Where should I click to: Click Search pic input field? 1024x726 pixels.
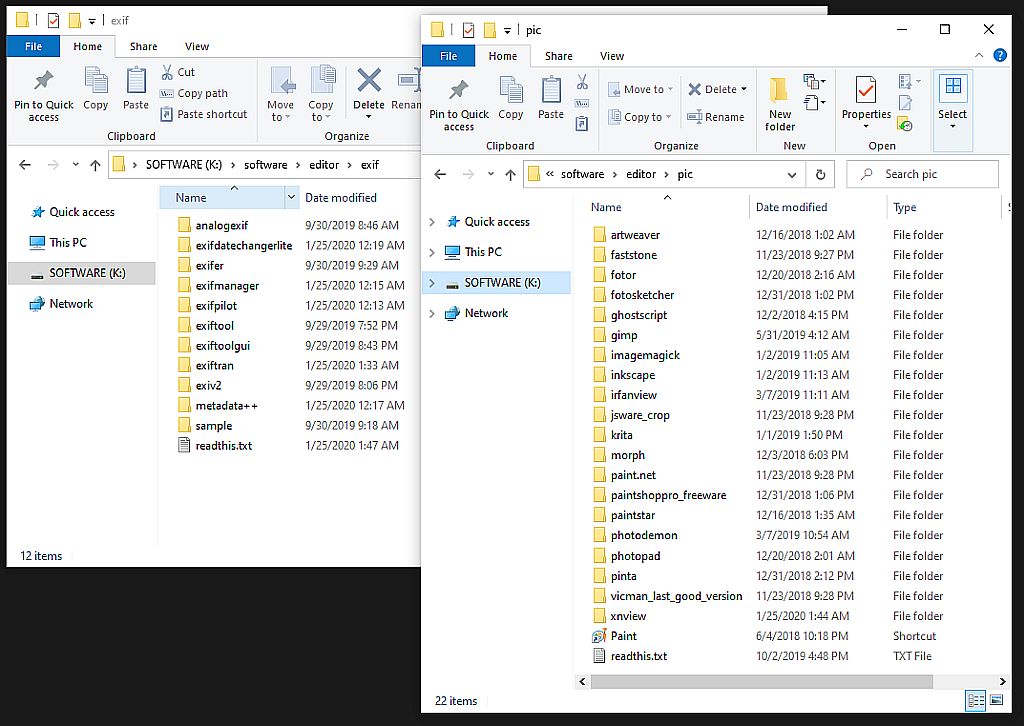coord(922,174)
